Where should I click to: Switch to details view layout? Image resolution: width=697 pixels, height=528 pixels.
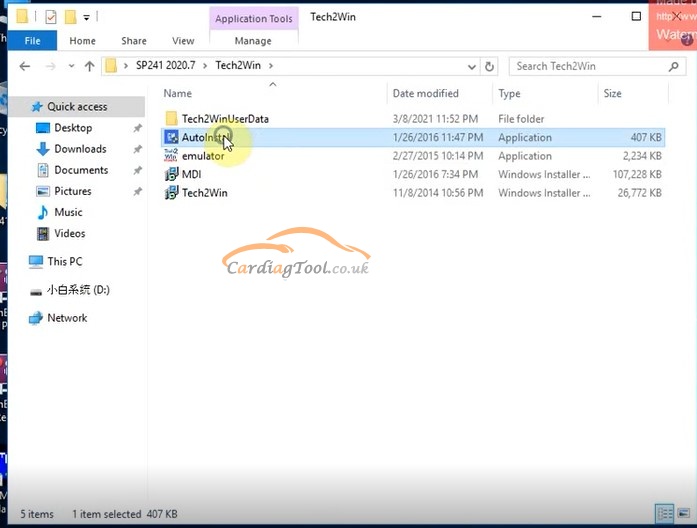(x=663, y=514)
